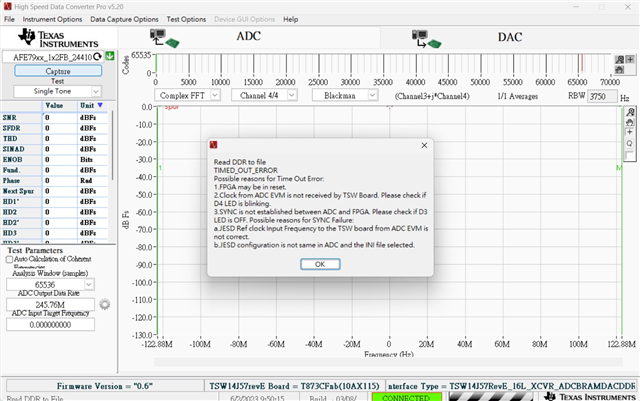Switch to the DAC tab

509,38
